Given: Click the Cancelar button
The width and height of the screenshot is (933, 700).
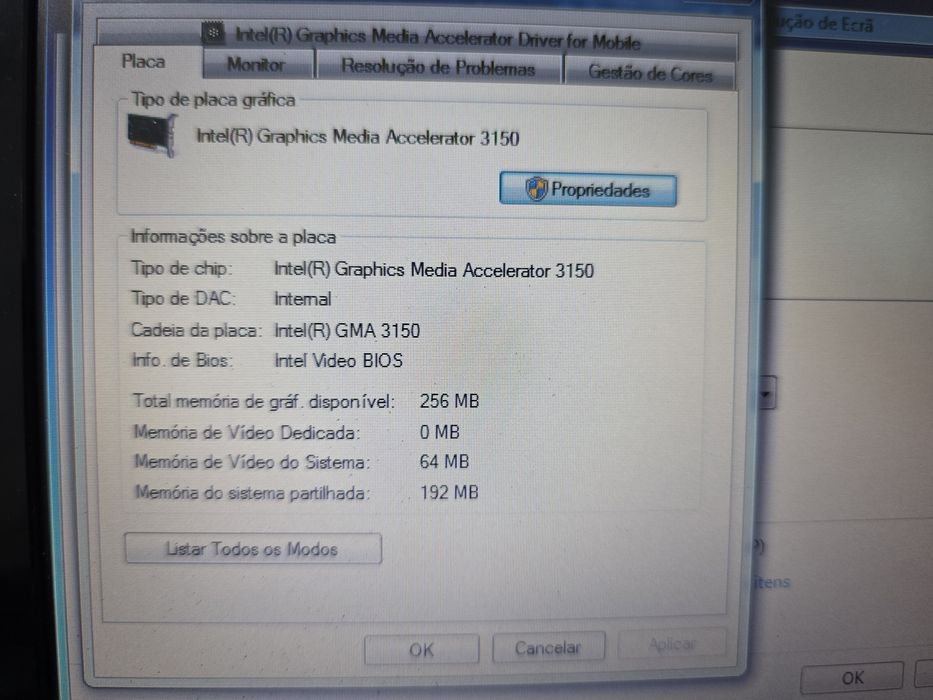Looking at the screenshot, I should click(548, 647).
